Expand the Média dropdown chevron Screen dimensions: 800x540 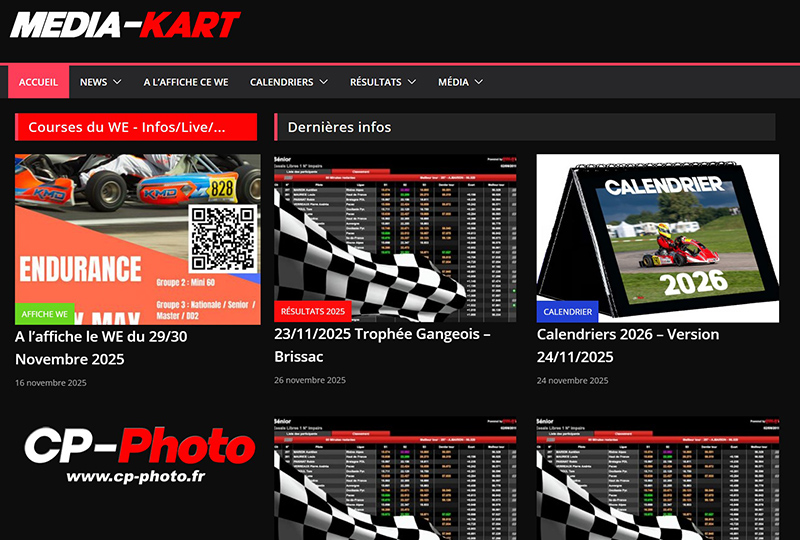(x=479, y=82)
